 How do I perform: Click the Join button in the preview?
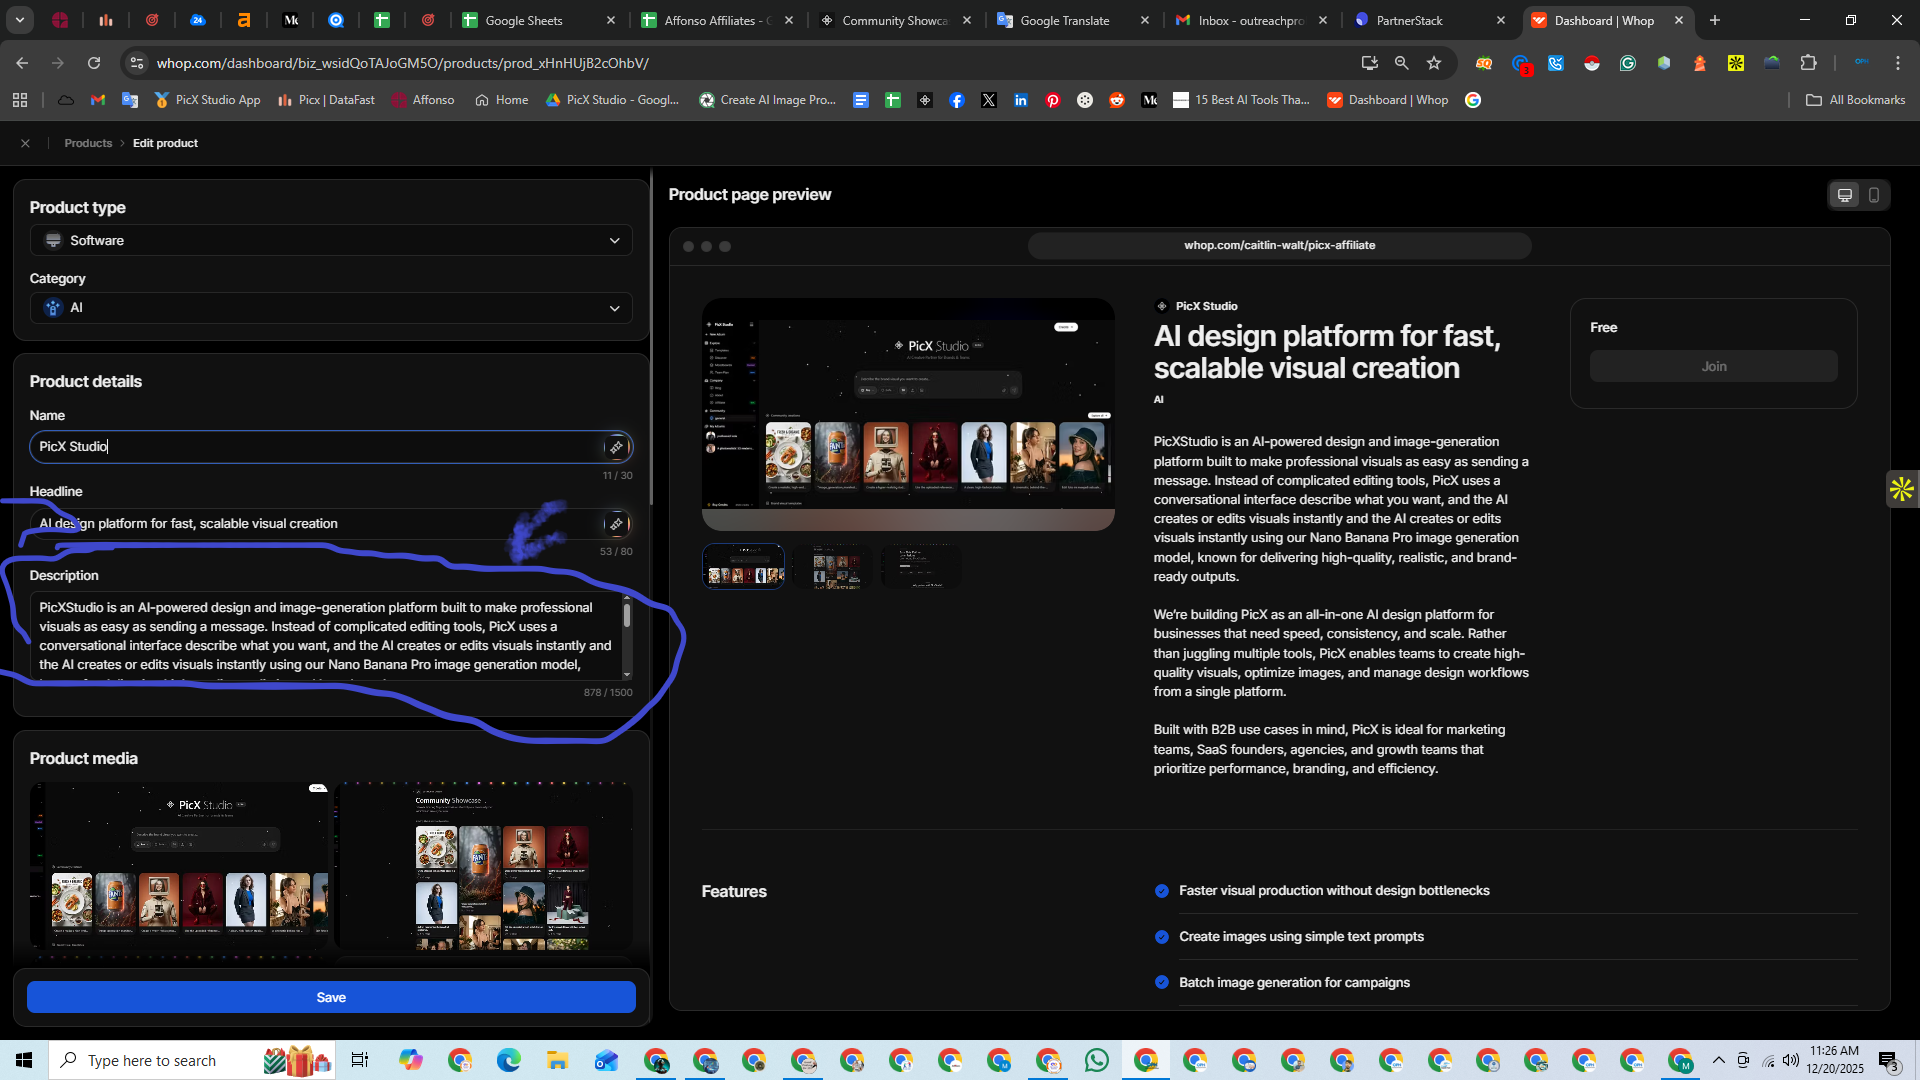pyautogui.click(x=1713, y=366)
